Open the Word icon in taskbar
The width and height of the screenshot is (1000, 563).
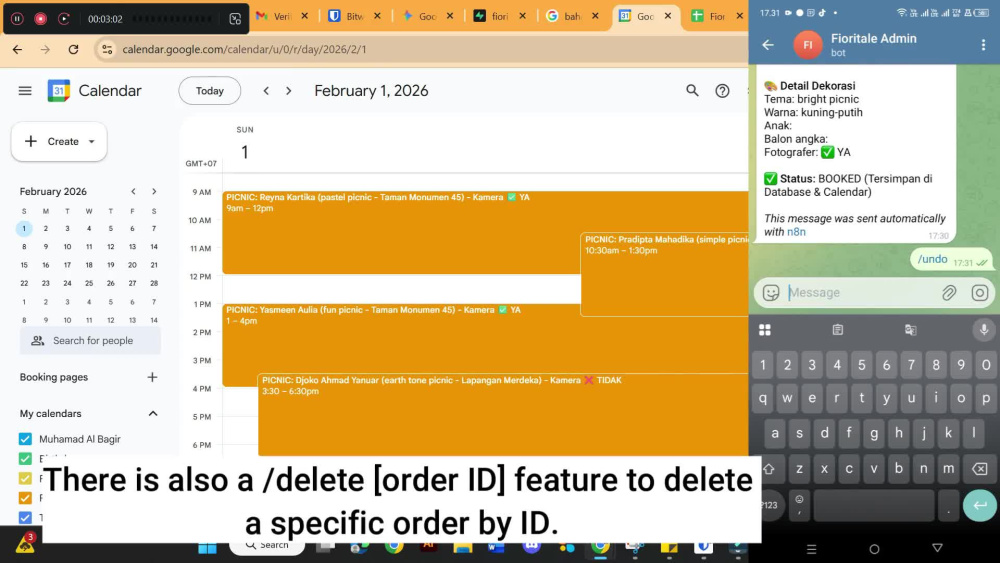[496, 547]
